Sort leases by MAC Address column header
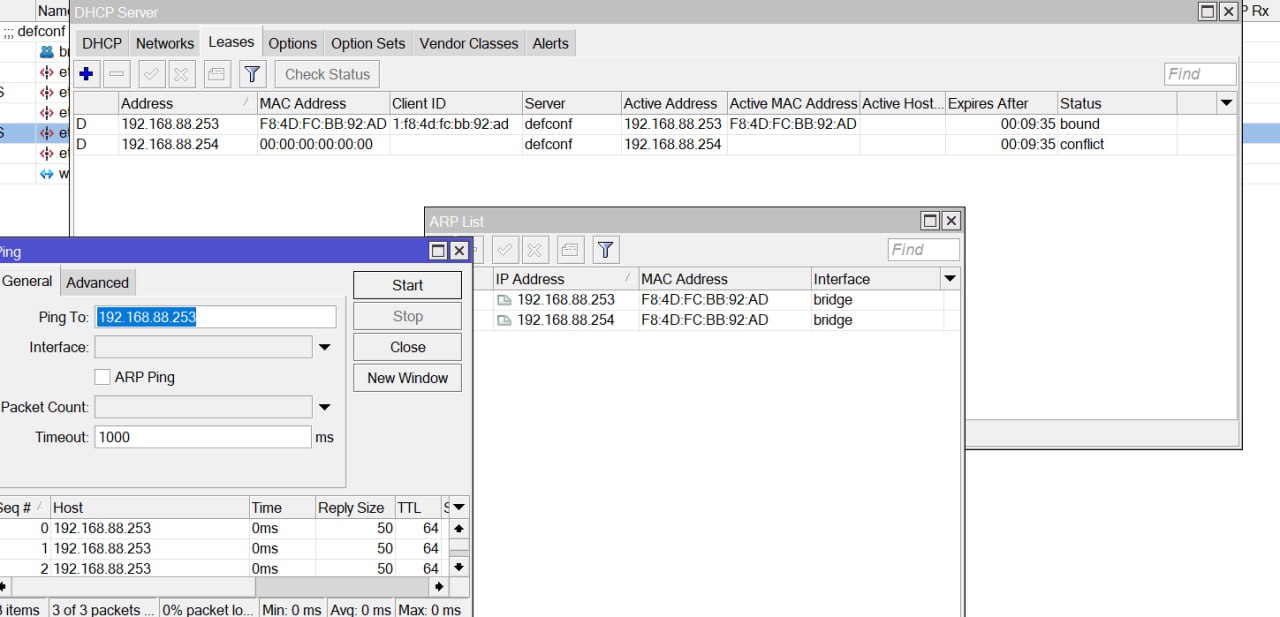 pyautogui.click(x=323, y=103)
